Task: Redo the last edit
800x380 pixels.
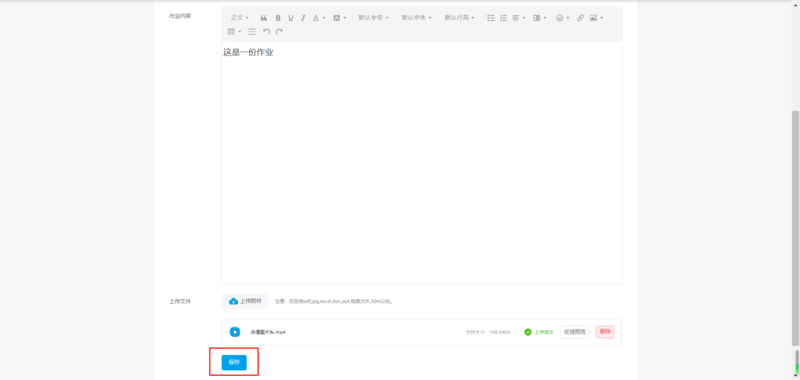Action: coord(279,32)
